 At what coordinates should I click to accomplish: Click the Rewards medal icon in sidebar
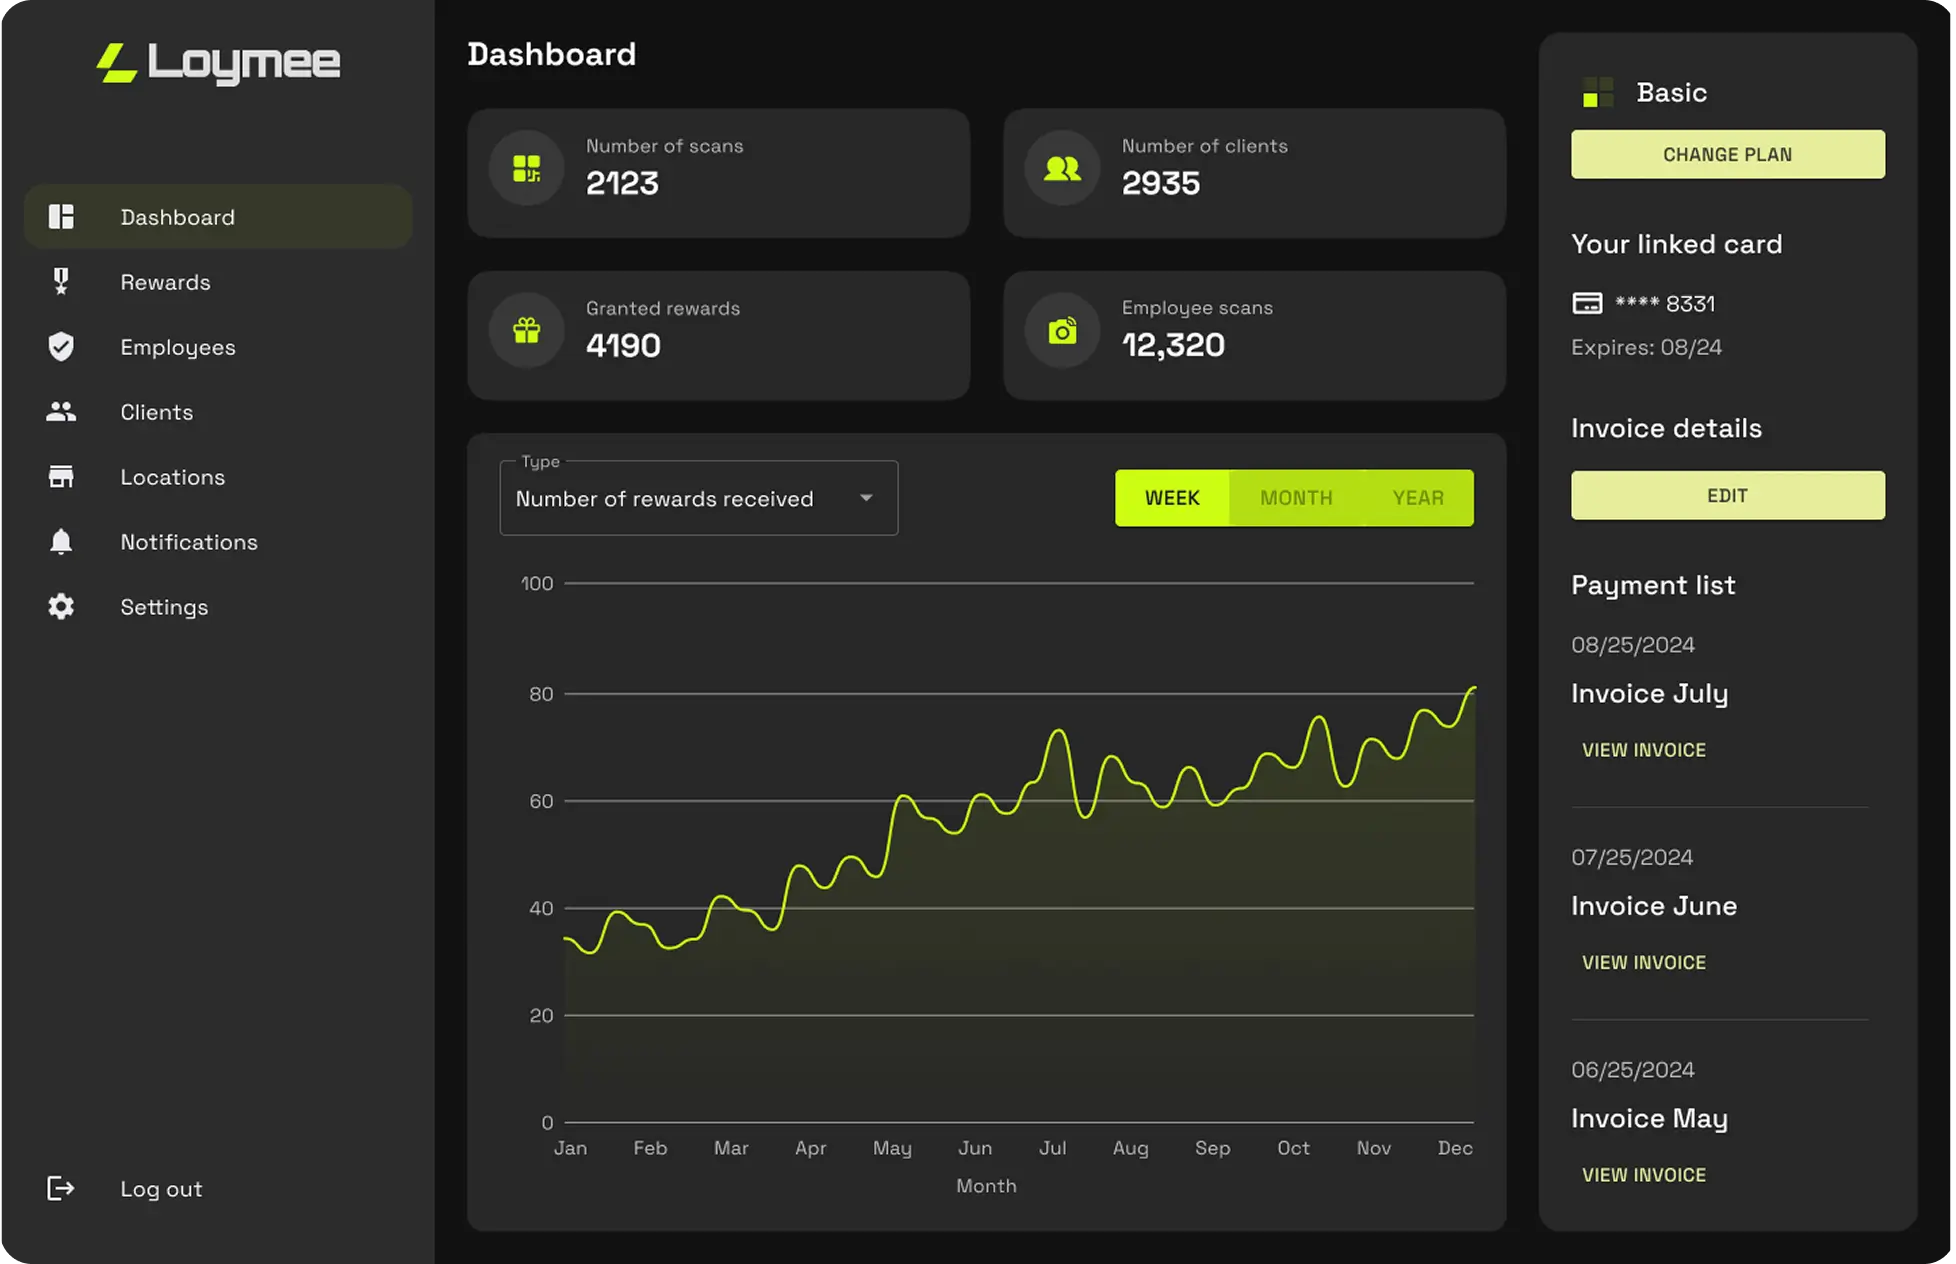click(x=61, y=282)
